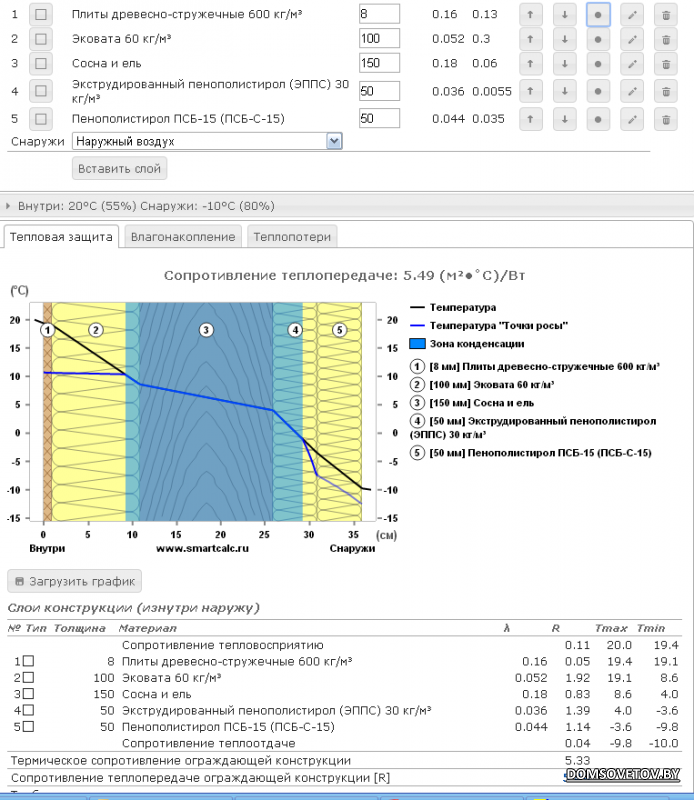Click Вставить слой button
Image resolution: width=694 pixels, height=800 pixels.
pos(119,168)
